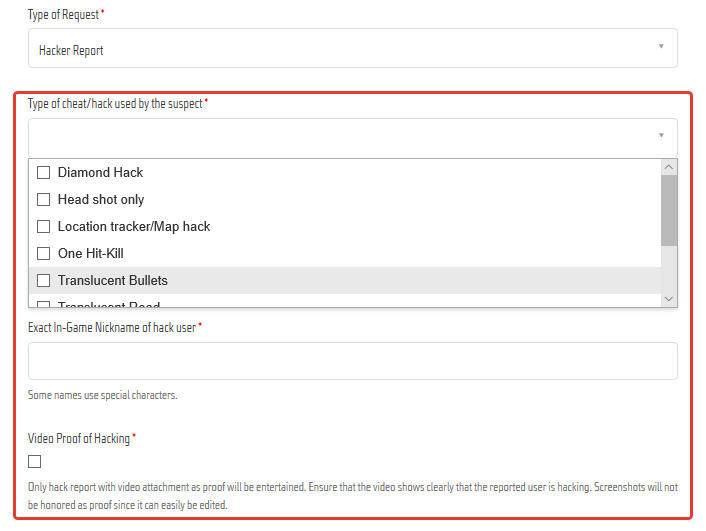Enable Location tracker/Map hack checkbox

click(x=43, y=227)
